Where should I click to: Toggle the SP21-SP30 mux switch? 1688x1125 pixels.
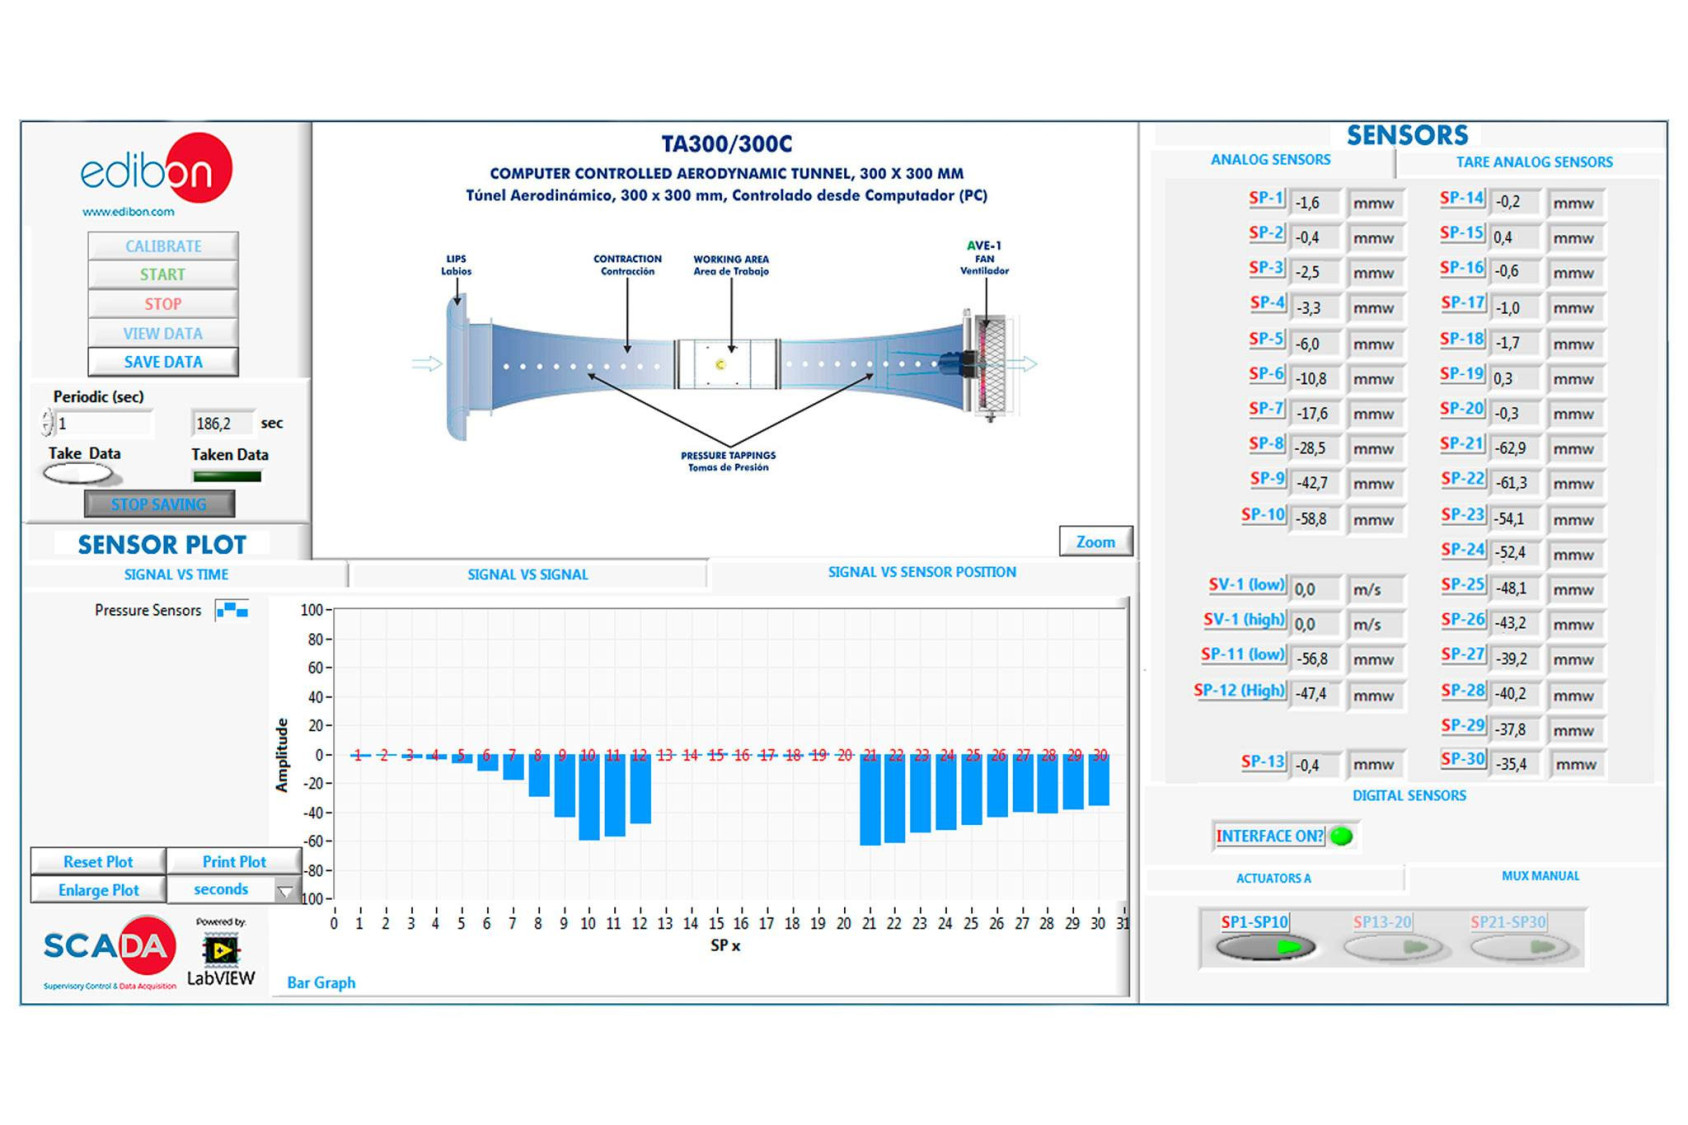(1519, 946)
